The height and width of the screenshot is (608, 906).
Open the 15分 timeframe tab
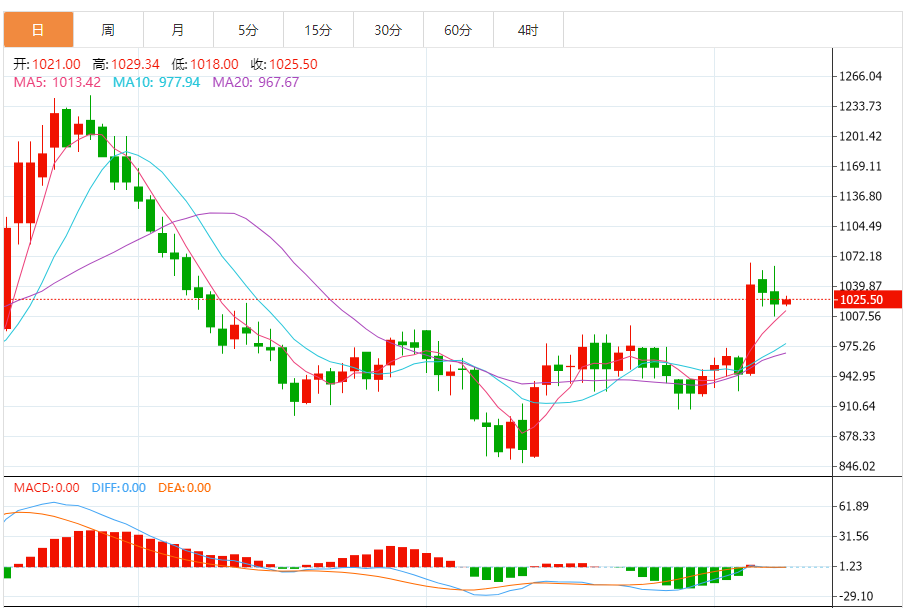tap(318, 29)
